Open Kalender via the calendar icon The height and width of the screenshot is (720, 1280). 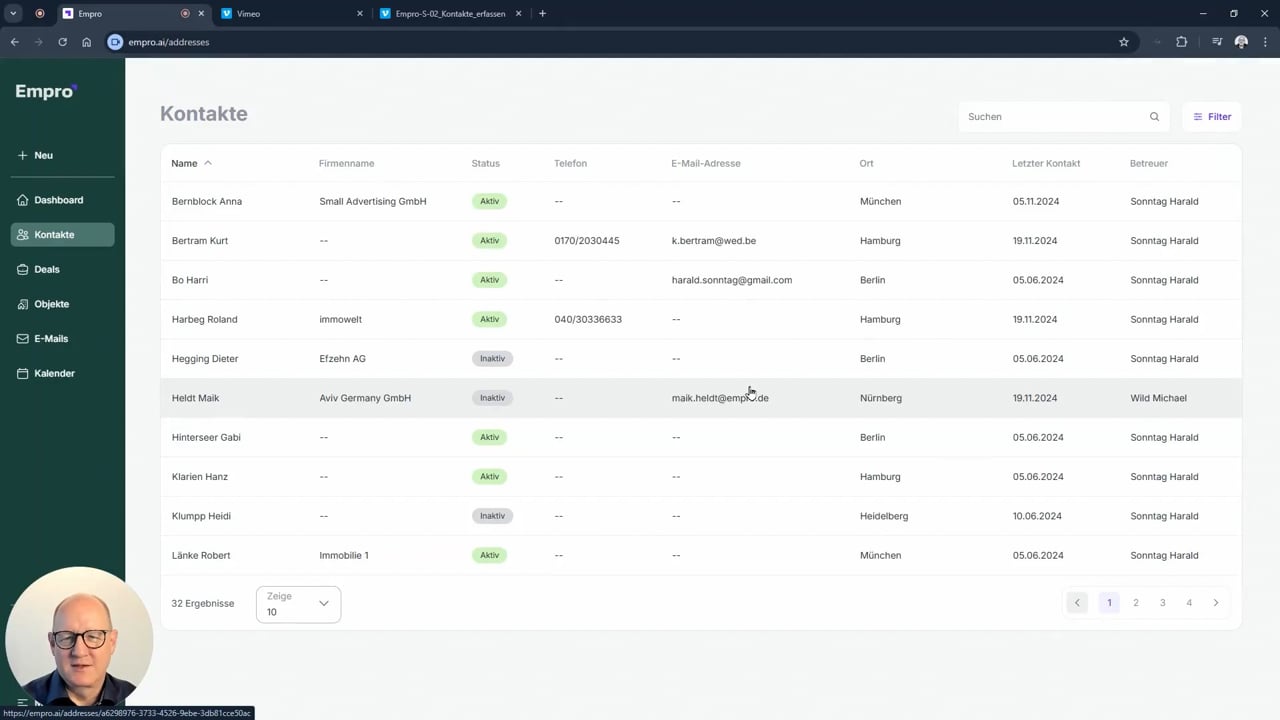[23, 374]
